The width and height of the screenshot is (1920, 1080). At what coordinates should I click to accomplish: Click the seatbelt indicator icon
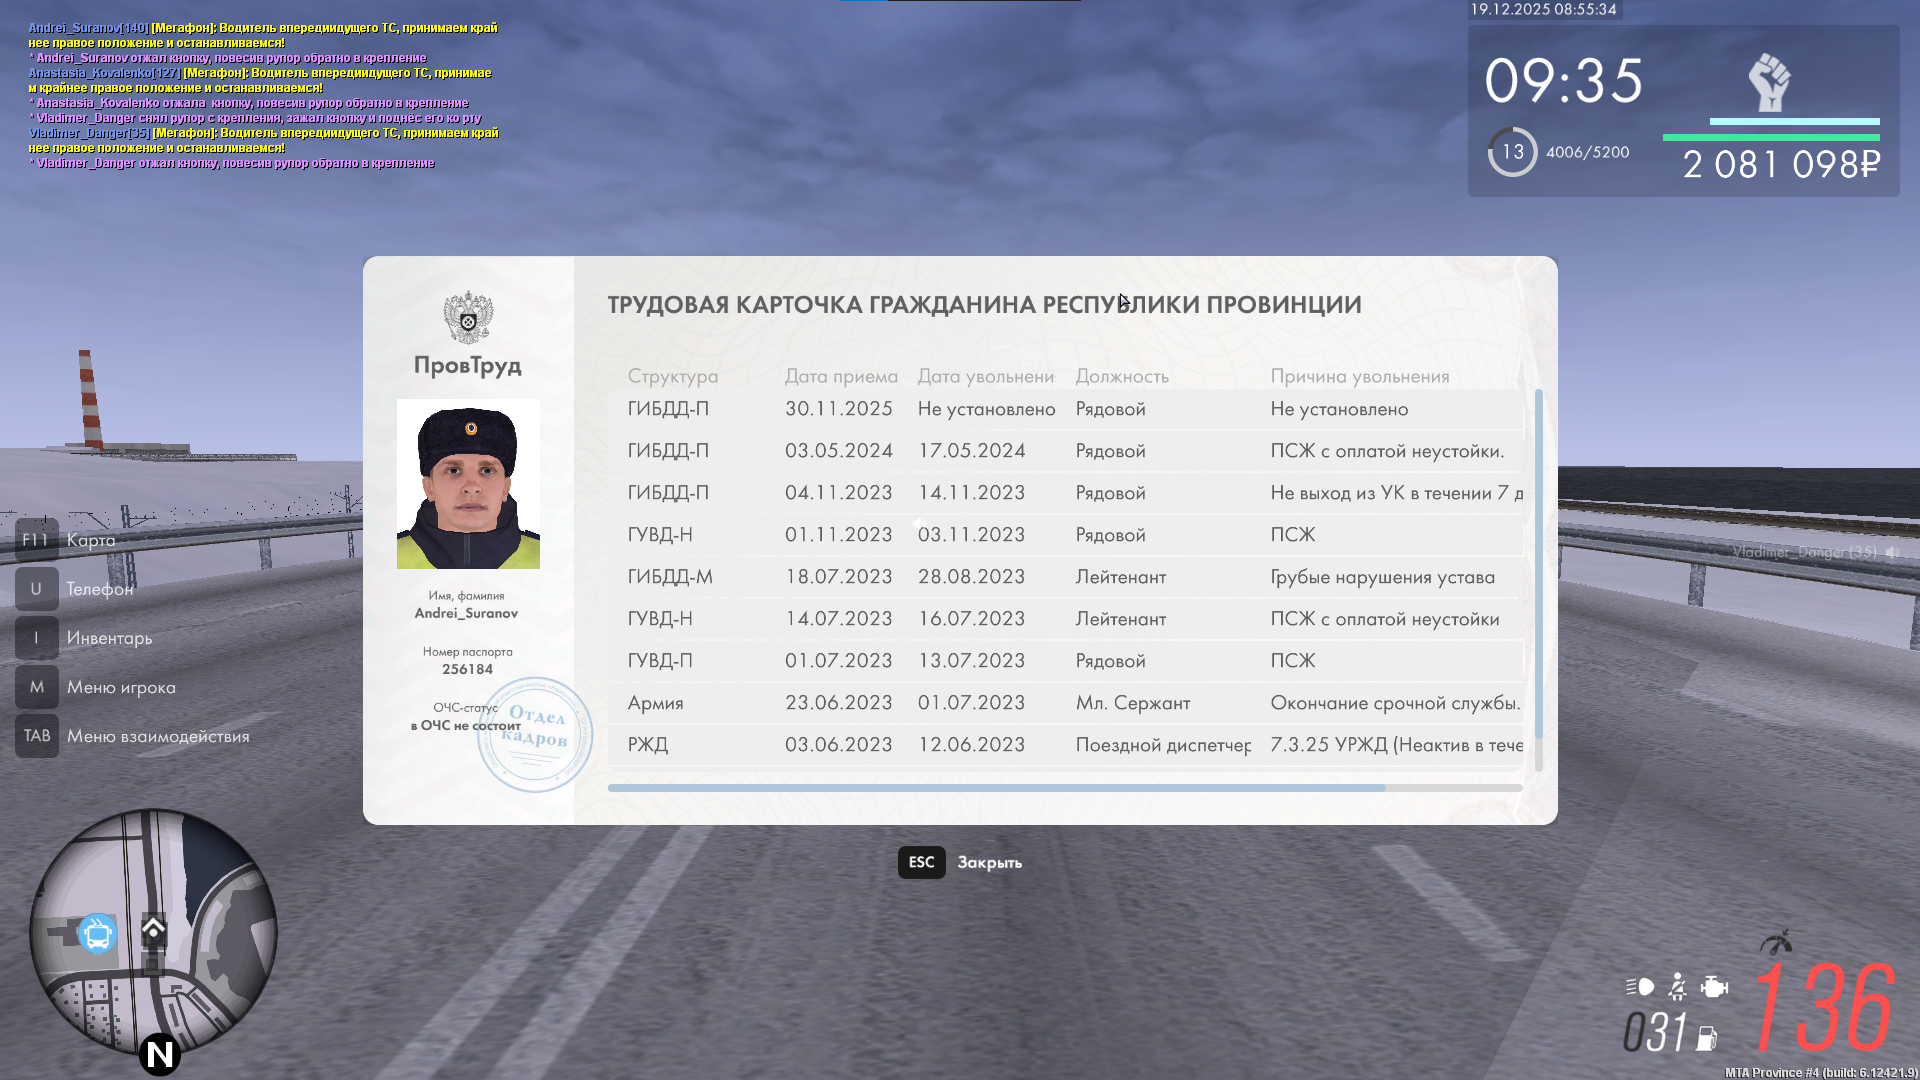(1678, 987)
